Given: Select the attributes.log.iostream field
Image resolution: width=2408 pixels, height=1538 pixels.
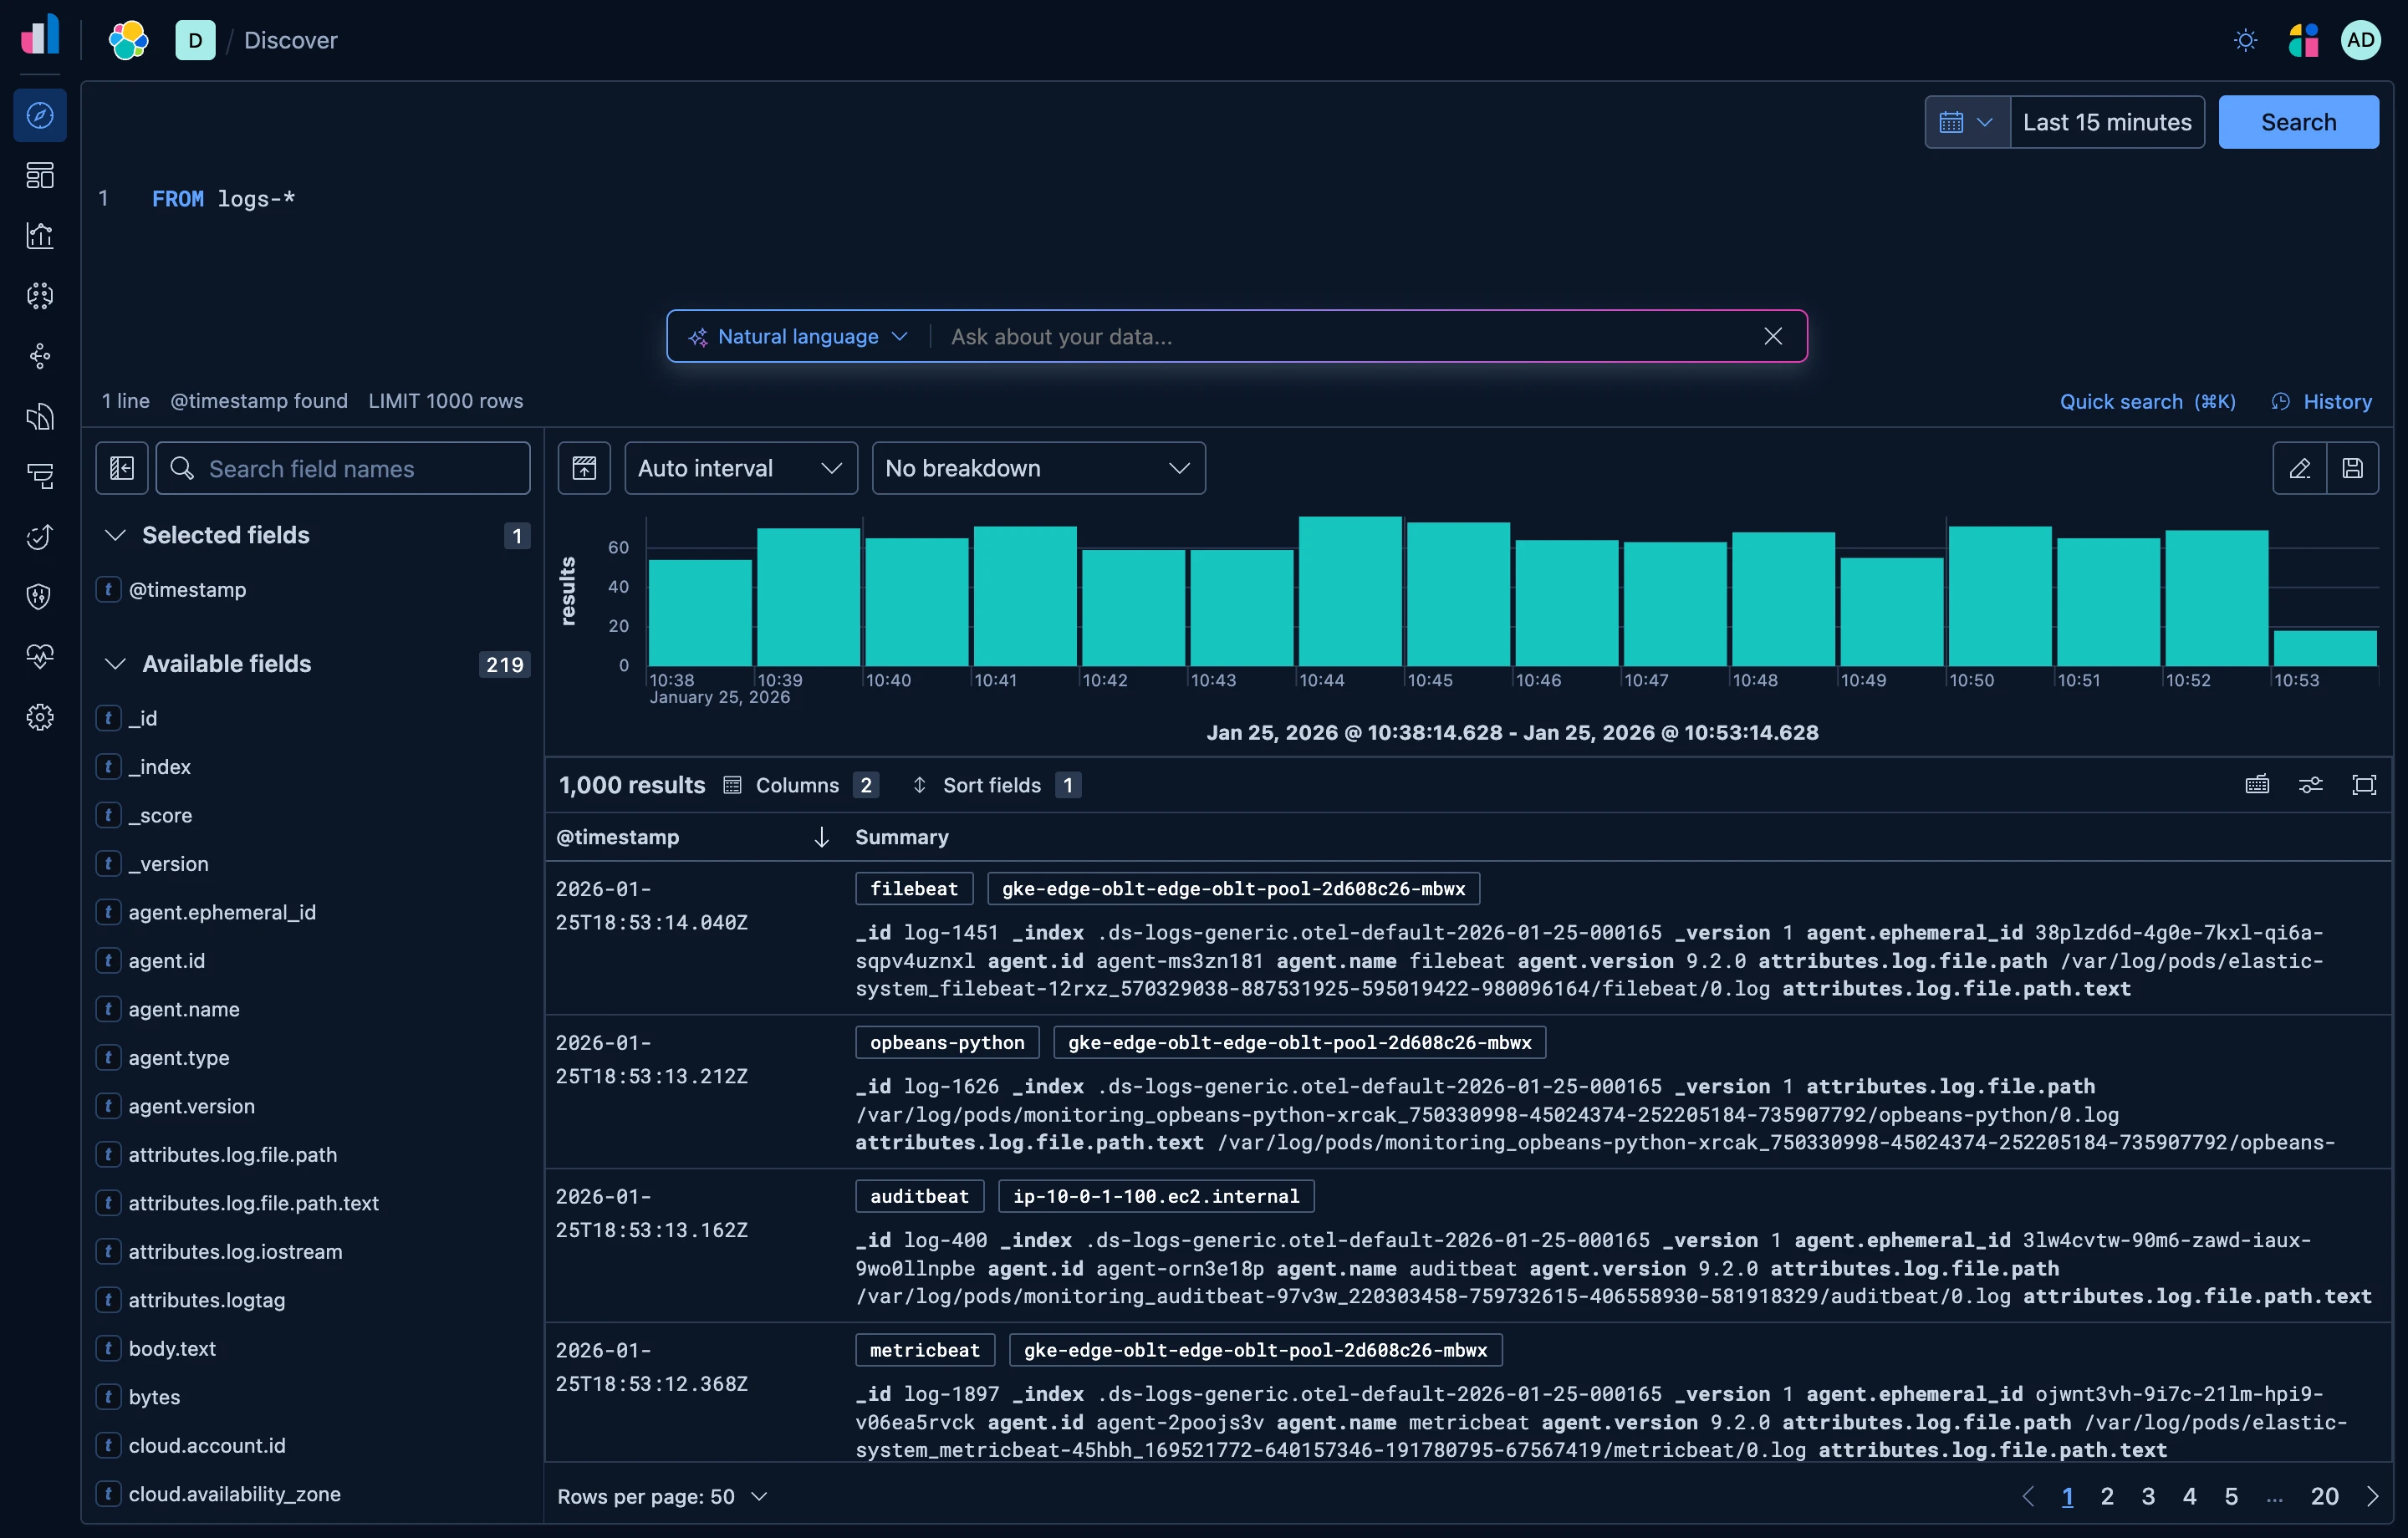Looking at the screenshot, I should coord(235,1251).
